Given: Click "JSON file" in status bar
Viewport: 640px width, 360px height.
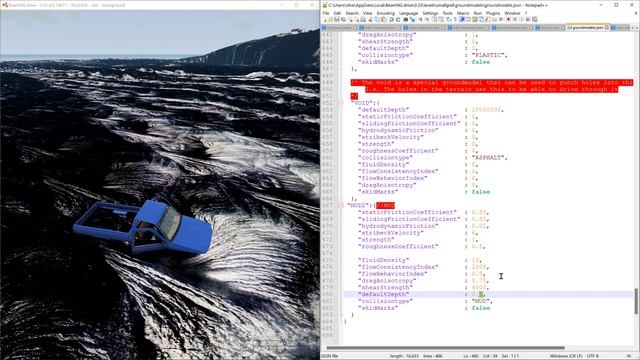Looking at the screenshot, I should click(x=330, y=356).
